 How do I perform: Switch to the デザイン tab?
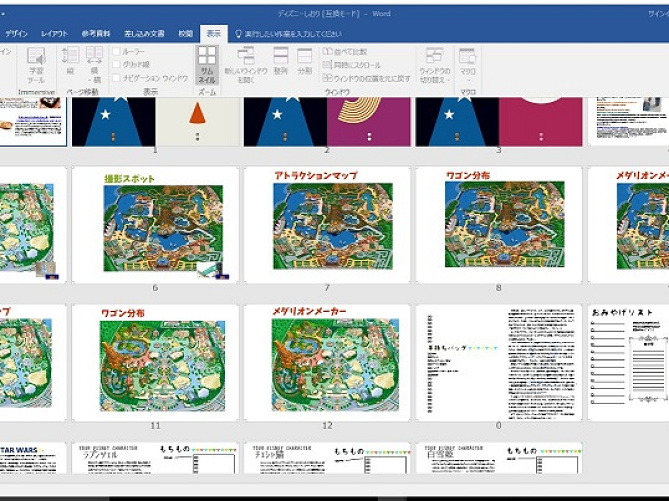pos(16,34)
